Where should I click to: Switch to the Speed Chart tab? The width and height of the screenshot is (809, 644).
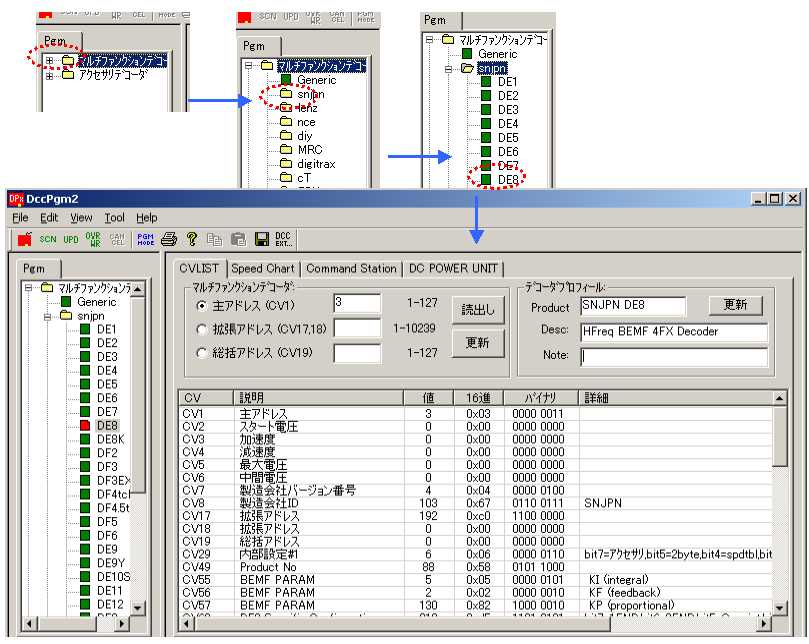[x=264, y=268]
